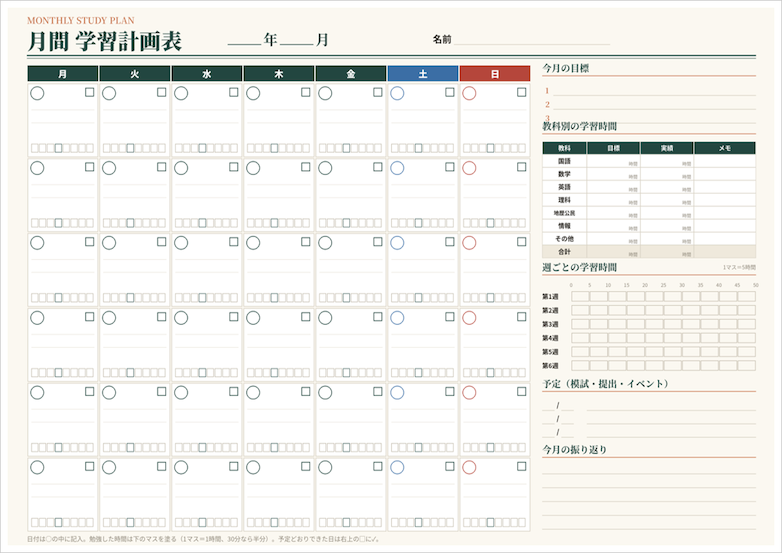Click the 水 Wednesday column header

(x=206, y=74)
